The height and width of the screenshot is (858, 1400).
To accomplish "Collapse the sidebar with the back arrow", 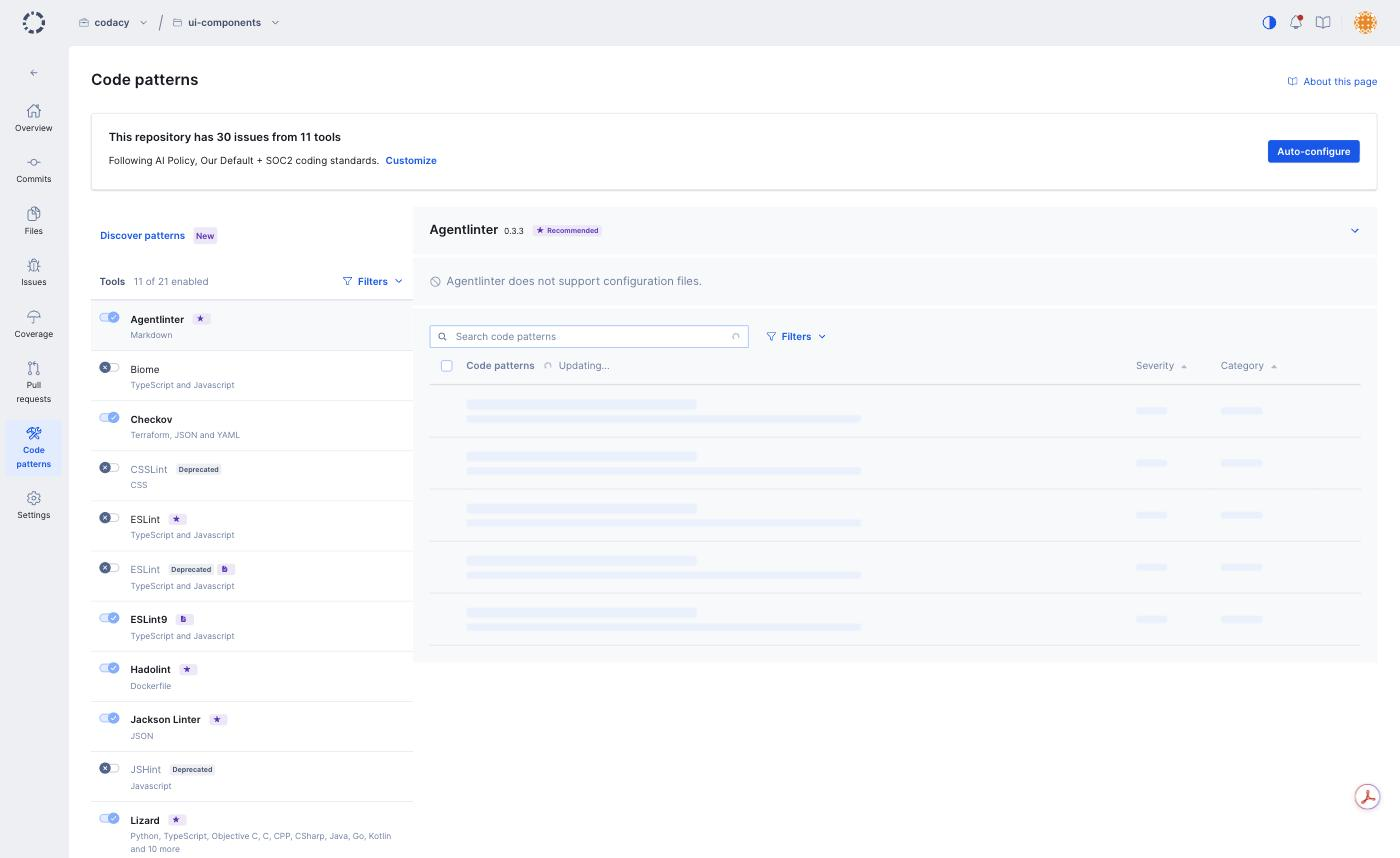I will pos(34,73).
